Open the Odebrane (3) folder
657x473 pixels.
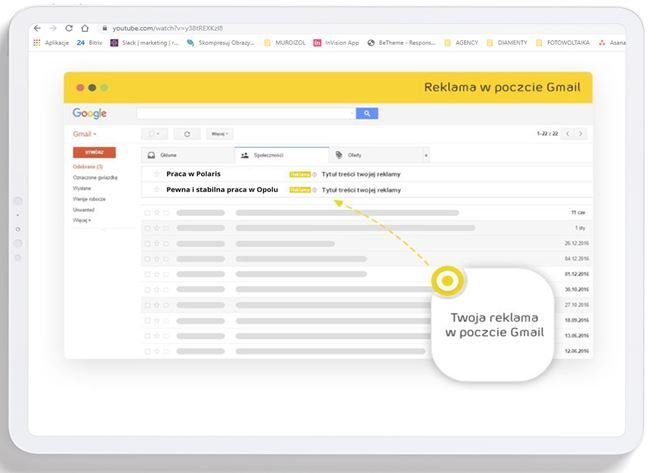click(x=88, y=167)
